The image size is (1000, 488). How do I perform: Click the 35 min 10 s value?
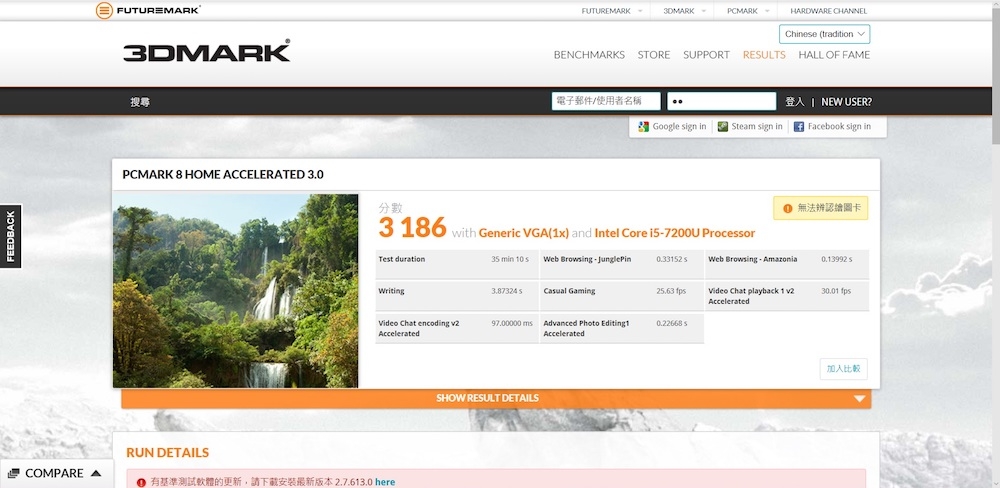click(508, 259)
